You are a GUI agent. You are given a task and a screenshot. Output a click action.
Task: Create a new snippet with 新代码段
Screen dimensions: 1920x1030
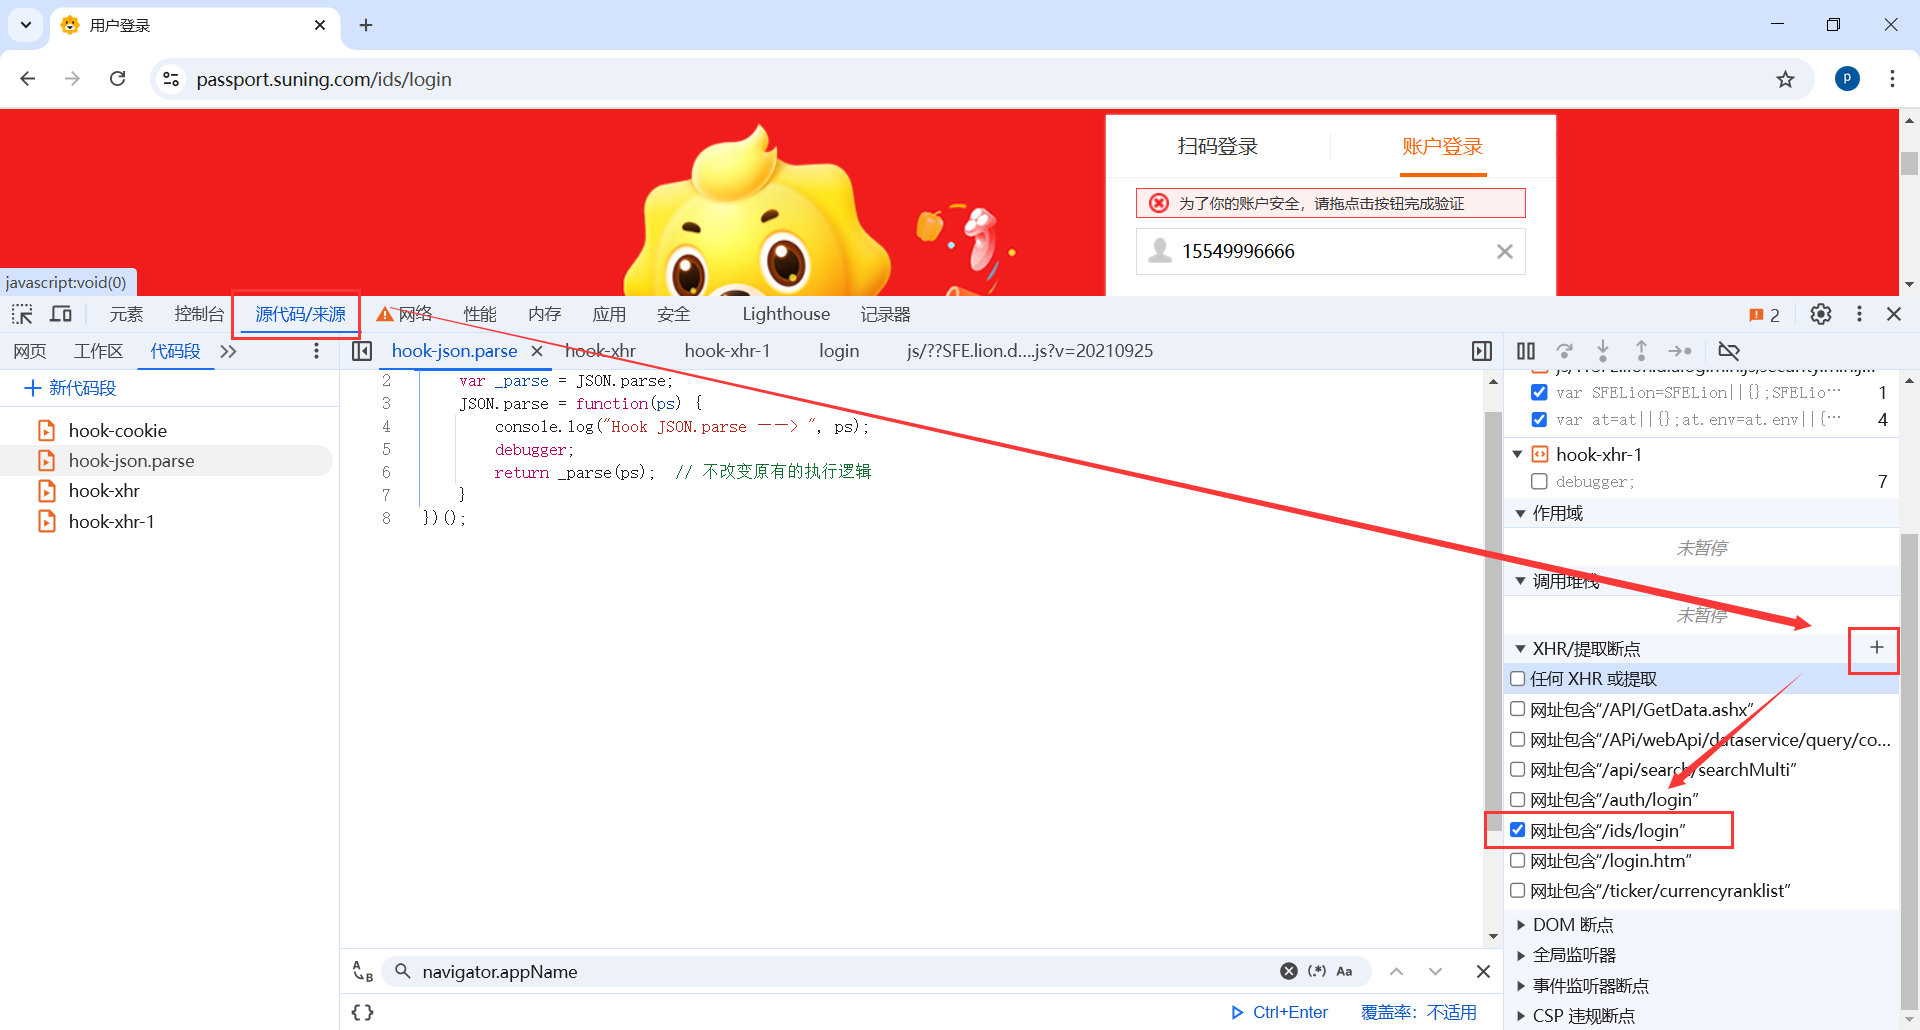point(71,388)
